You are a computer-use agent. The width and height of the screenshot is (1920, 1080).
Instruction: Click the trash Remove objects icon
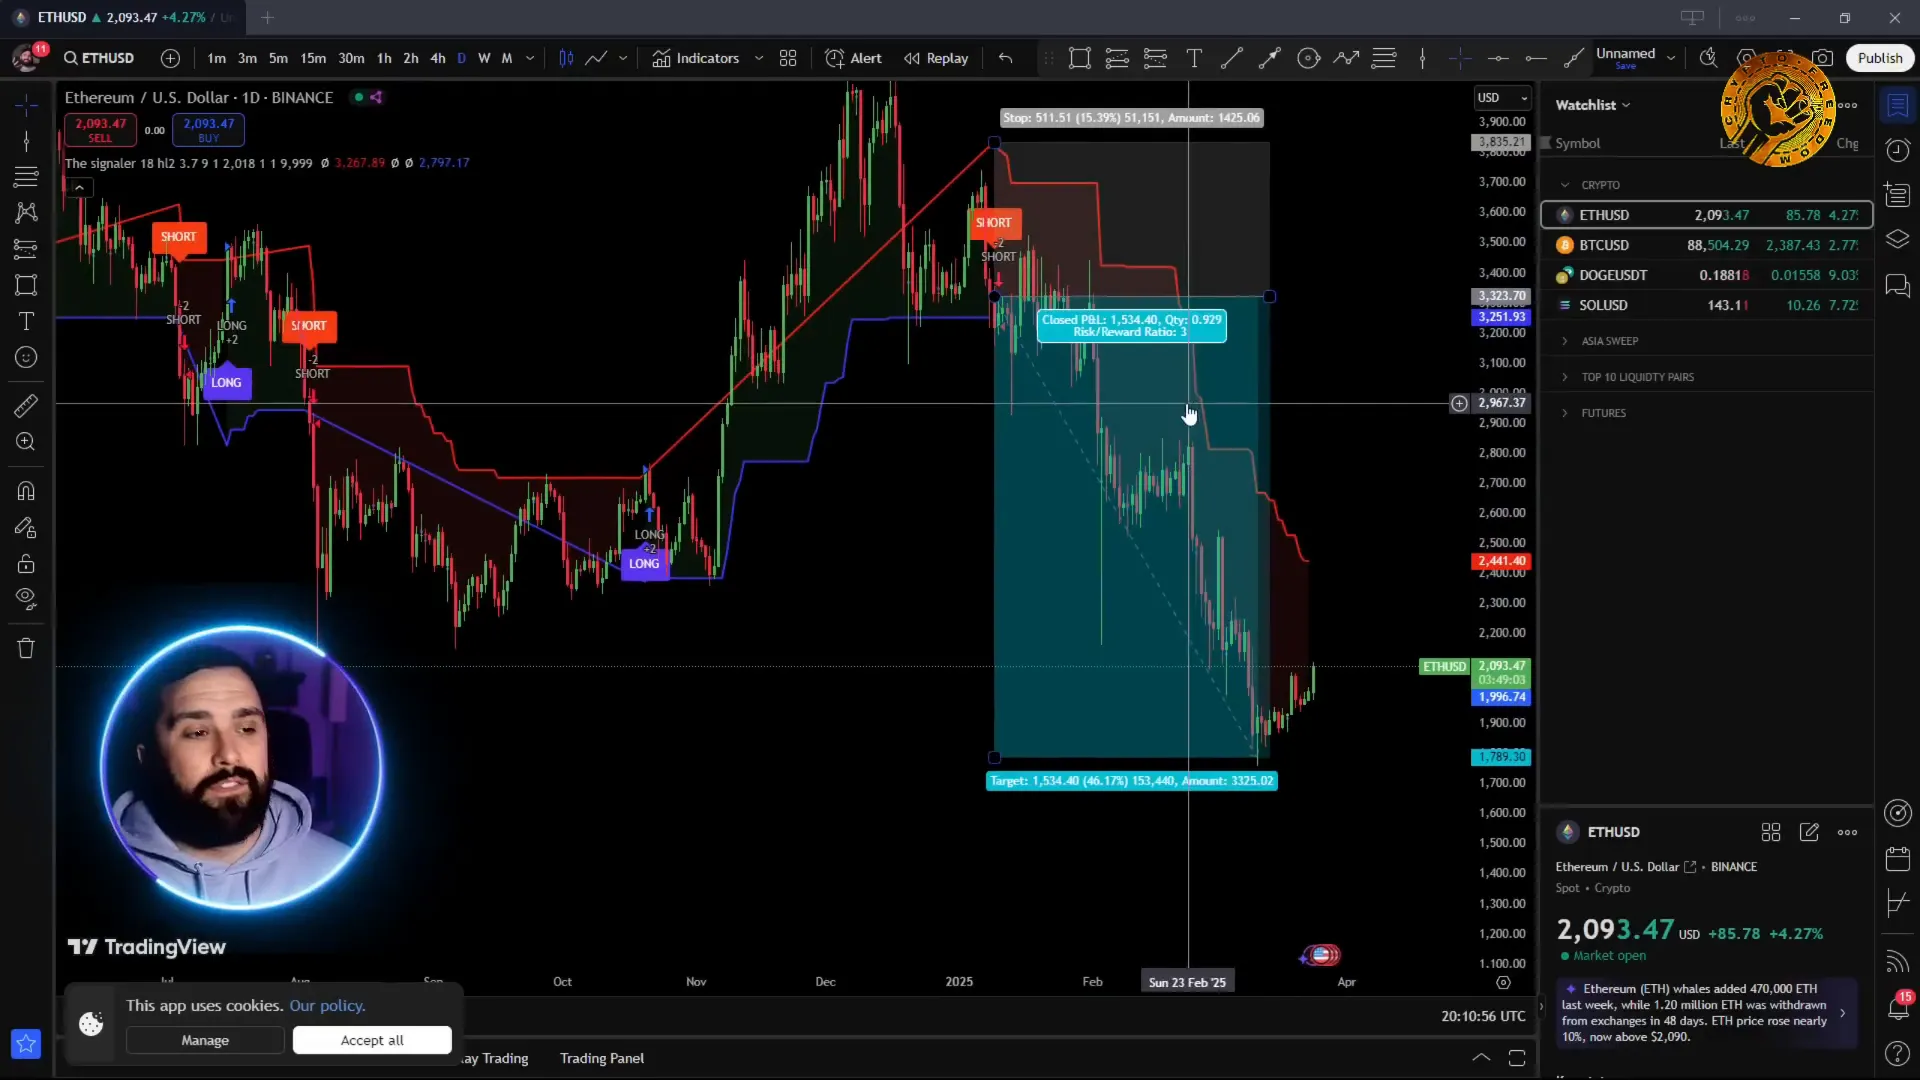click(26, 648)
